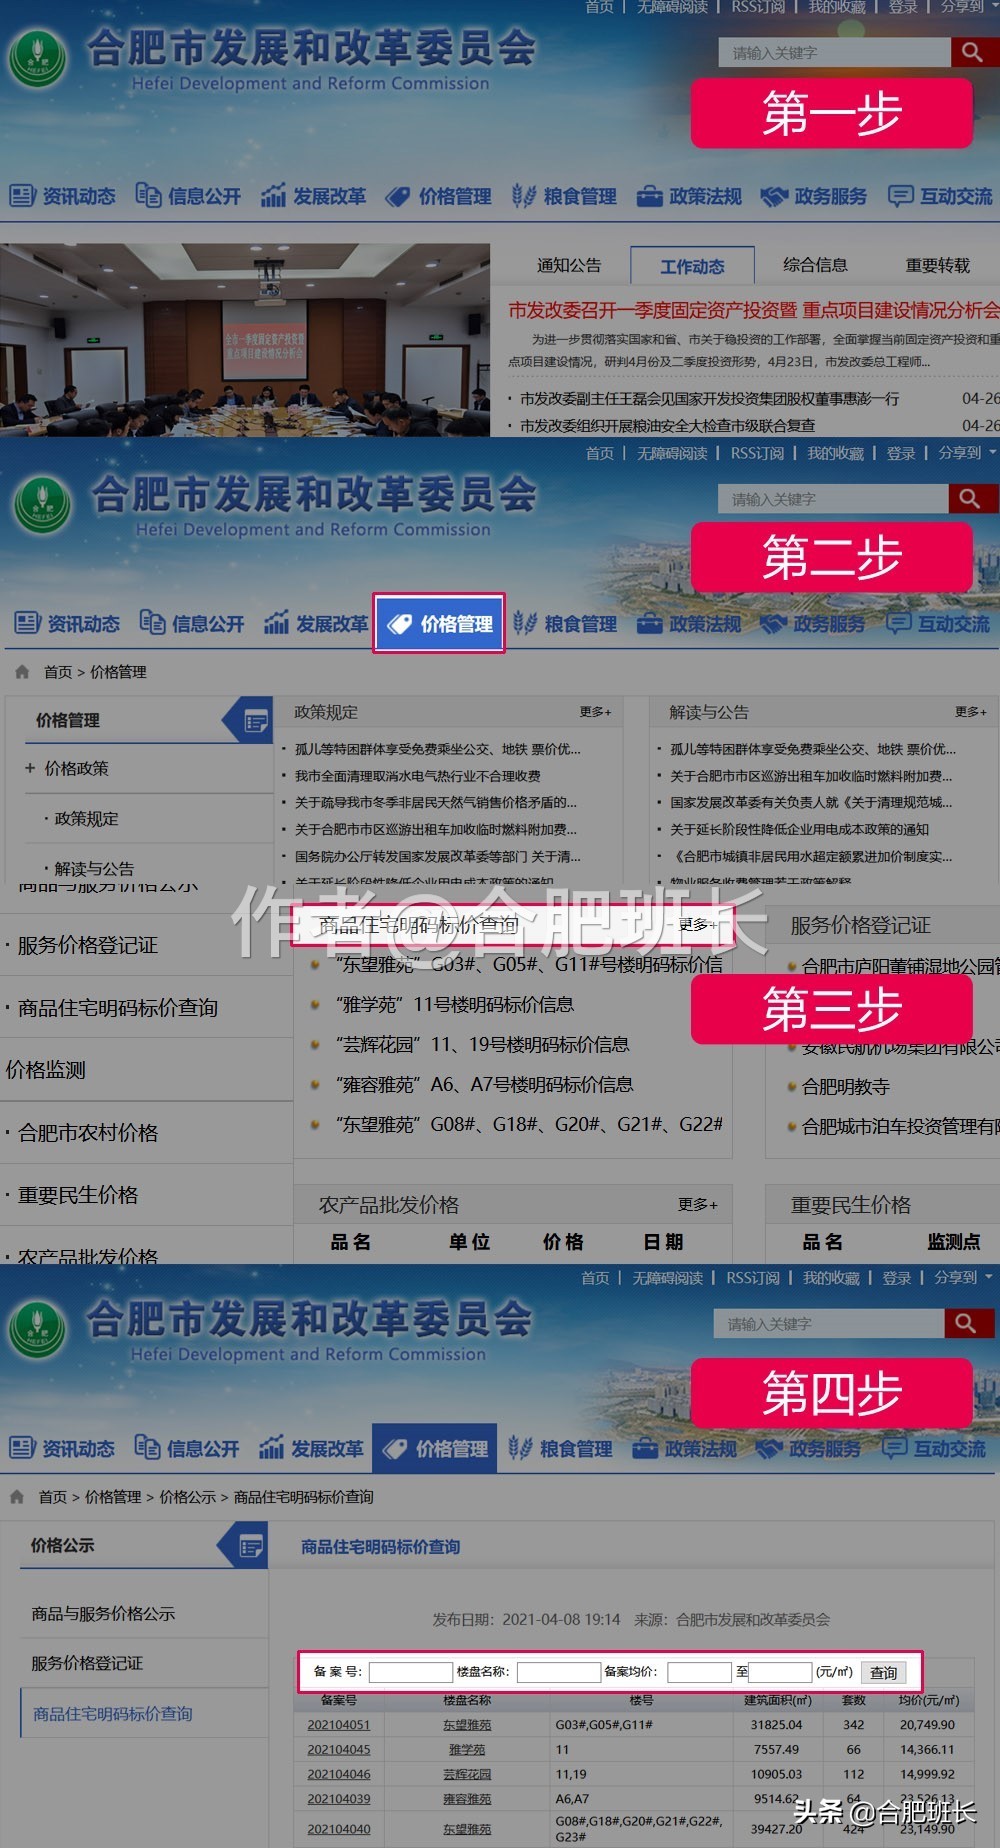Select 重要民生价格 in sidebar
1000x1848 pixels.
coord(78,1195)
